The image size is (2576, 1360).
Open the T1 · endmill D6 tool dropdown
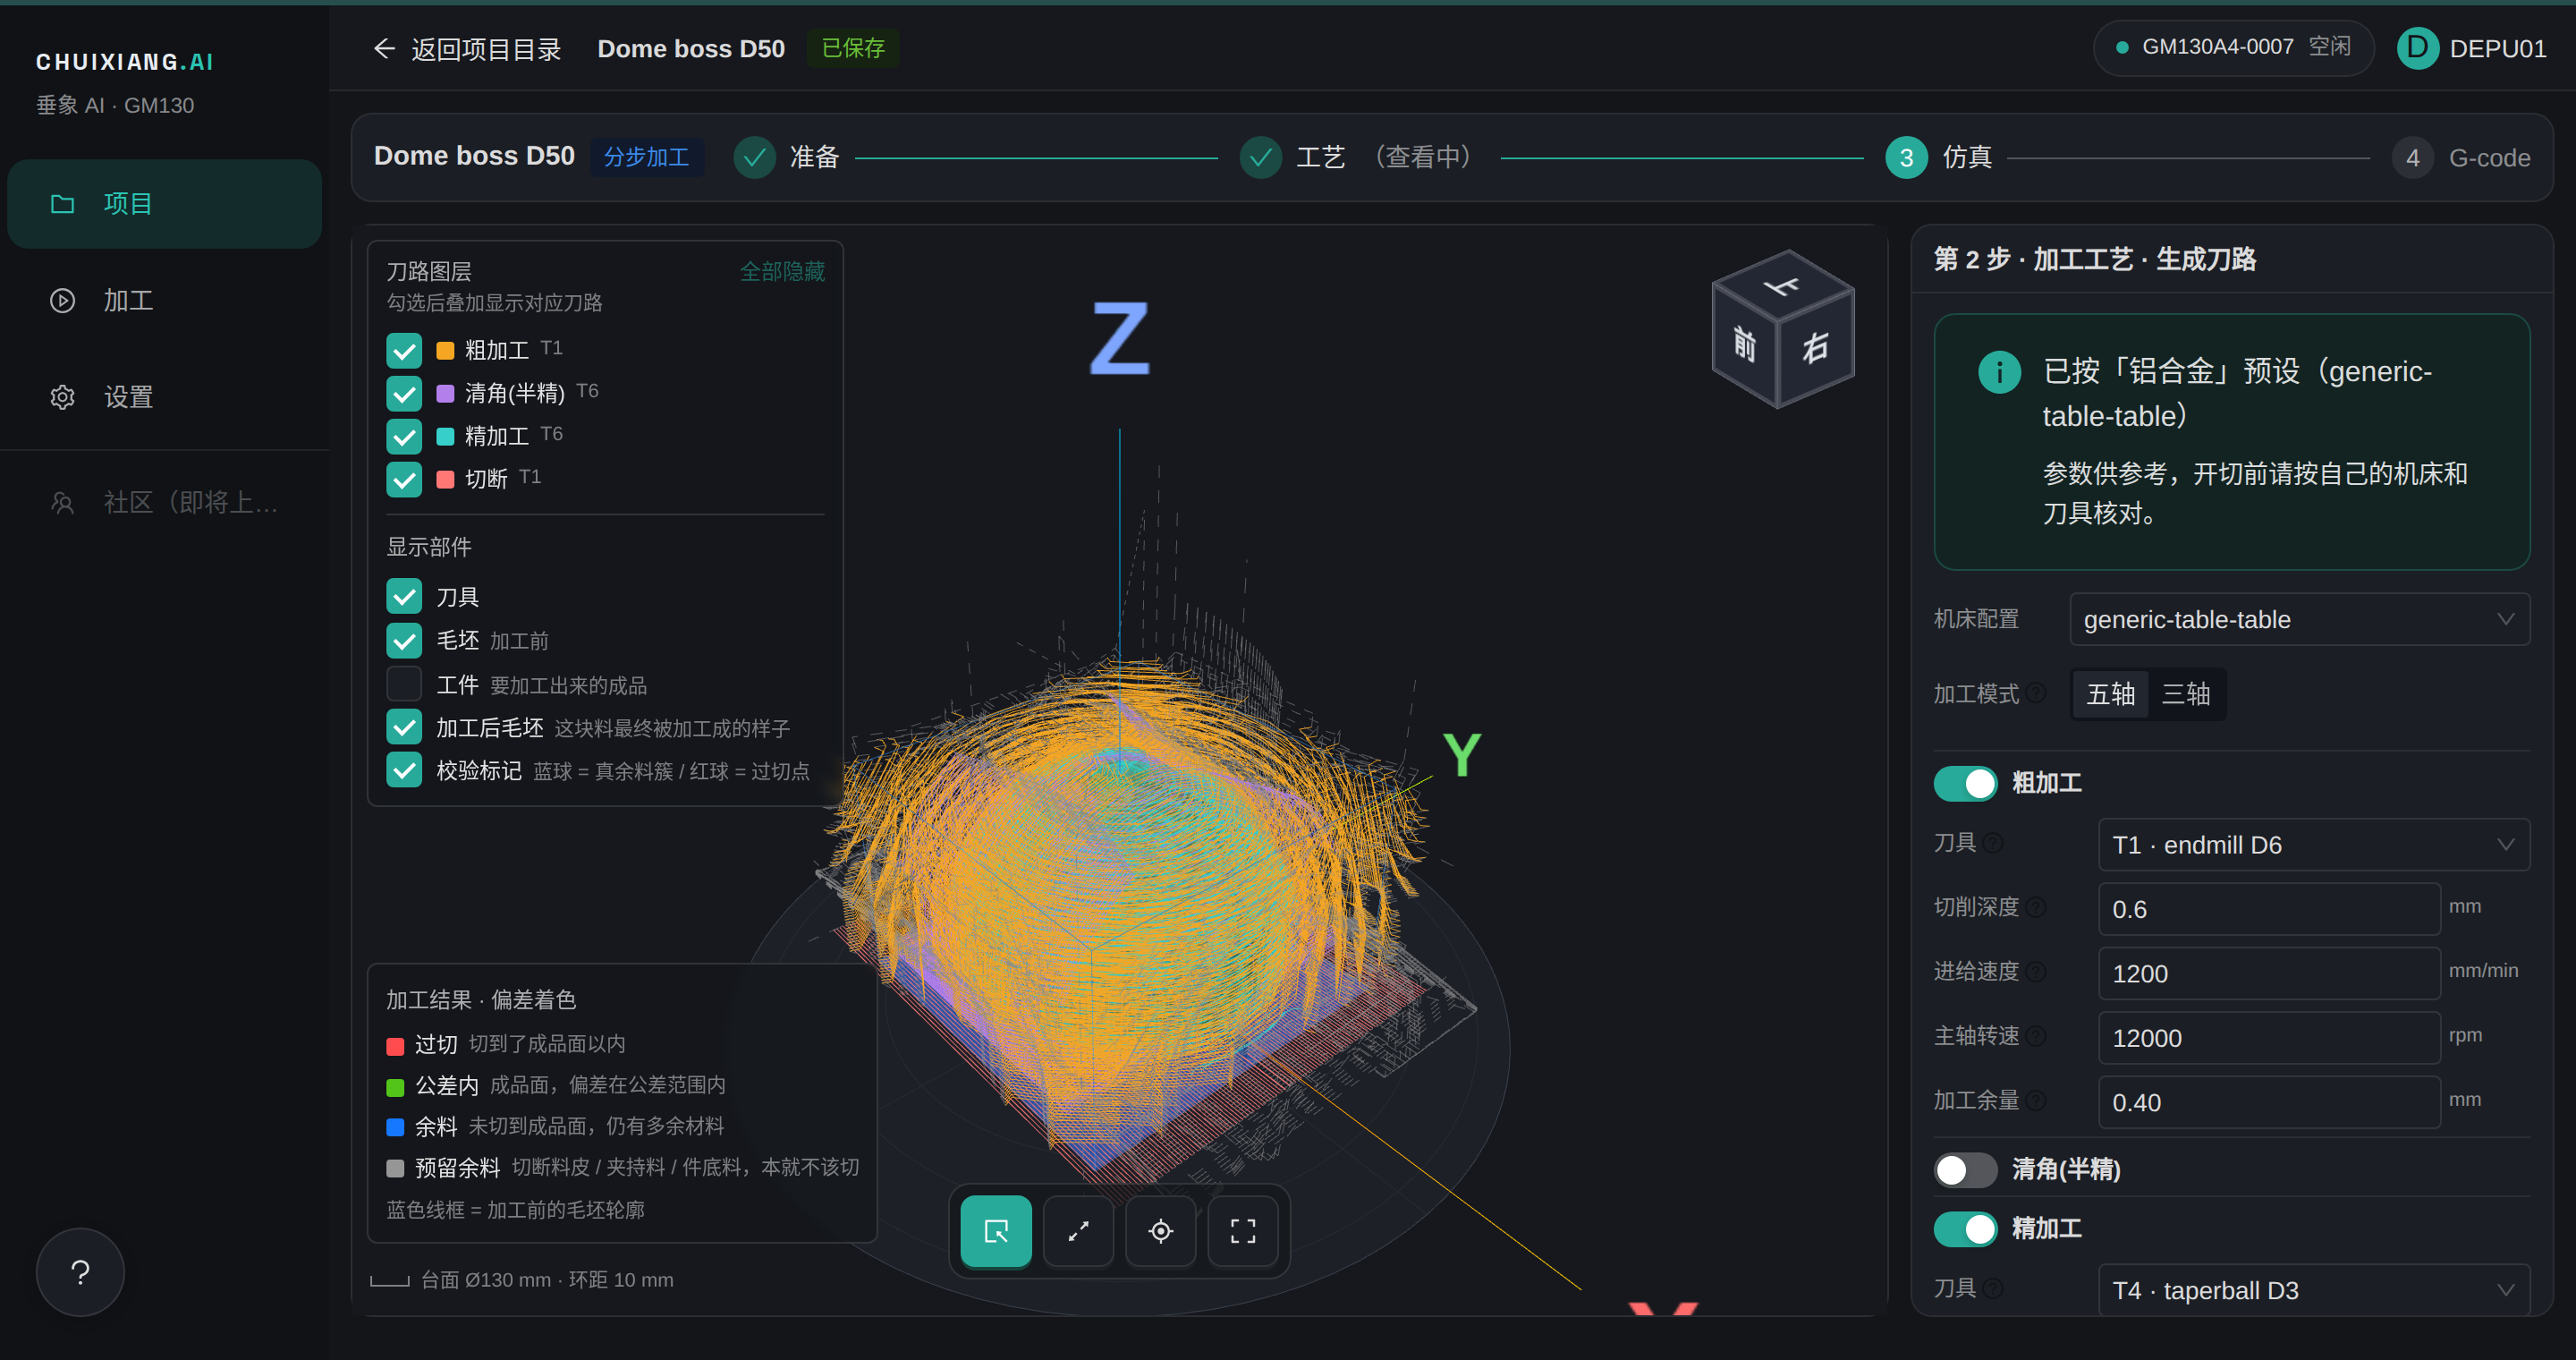(2313, 845)
